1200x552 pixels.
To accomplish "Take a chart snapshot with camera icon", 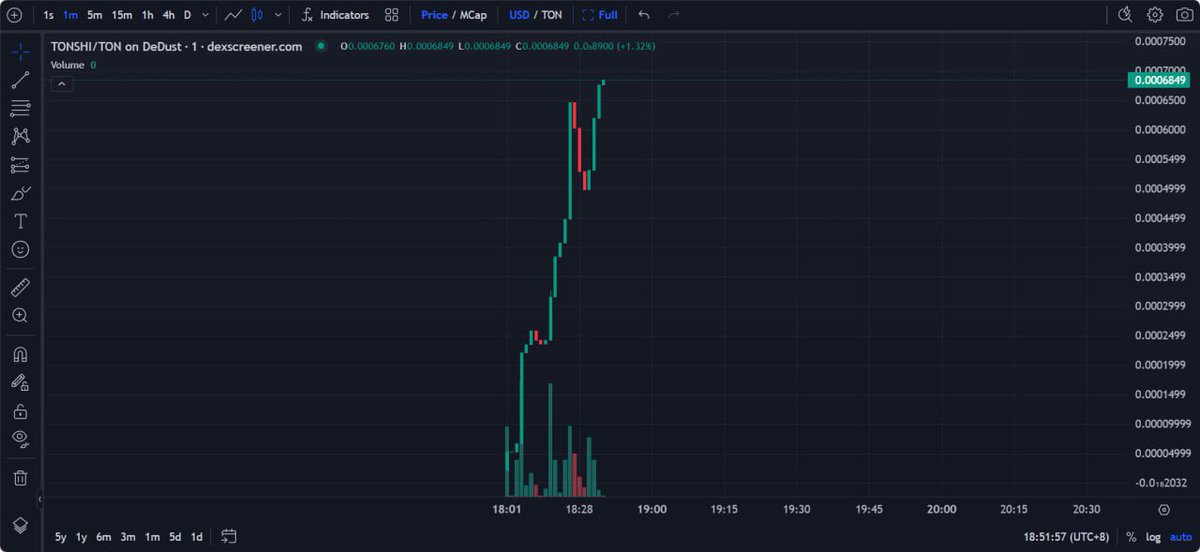I will pos(1184,15).
